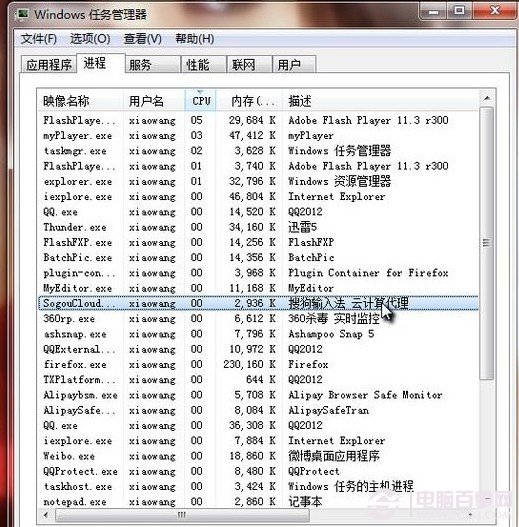Select the taskhost.exe process row
The height and width of the screenshot is (527, 519).
258,486
